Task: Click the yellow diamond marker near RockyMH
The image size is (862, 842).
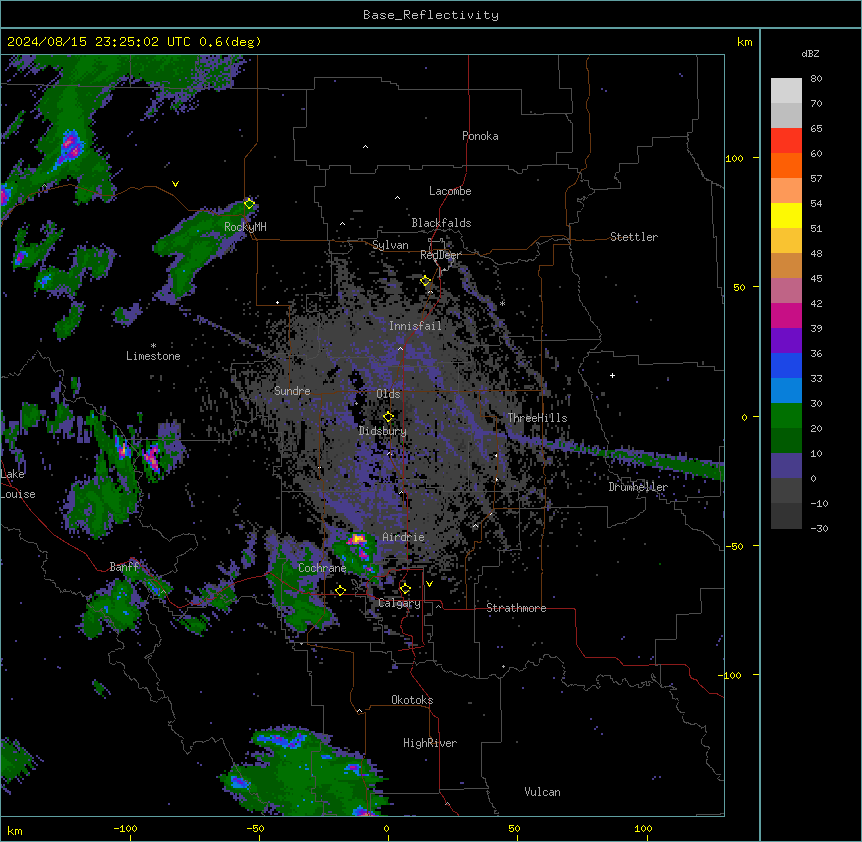Action: pos(249,204)
